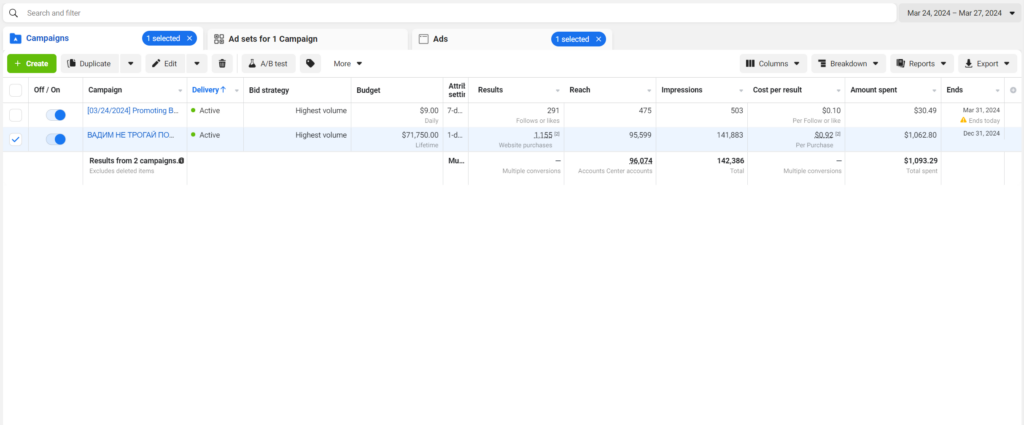Image resolution: width=1024 pixels, height=425 pixels.
Task: Click the Search and filter field
Action: tap(450, 13)
